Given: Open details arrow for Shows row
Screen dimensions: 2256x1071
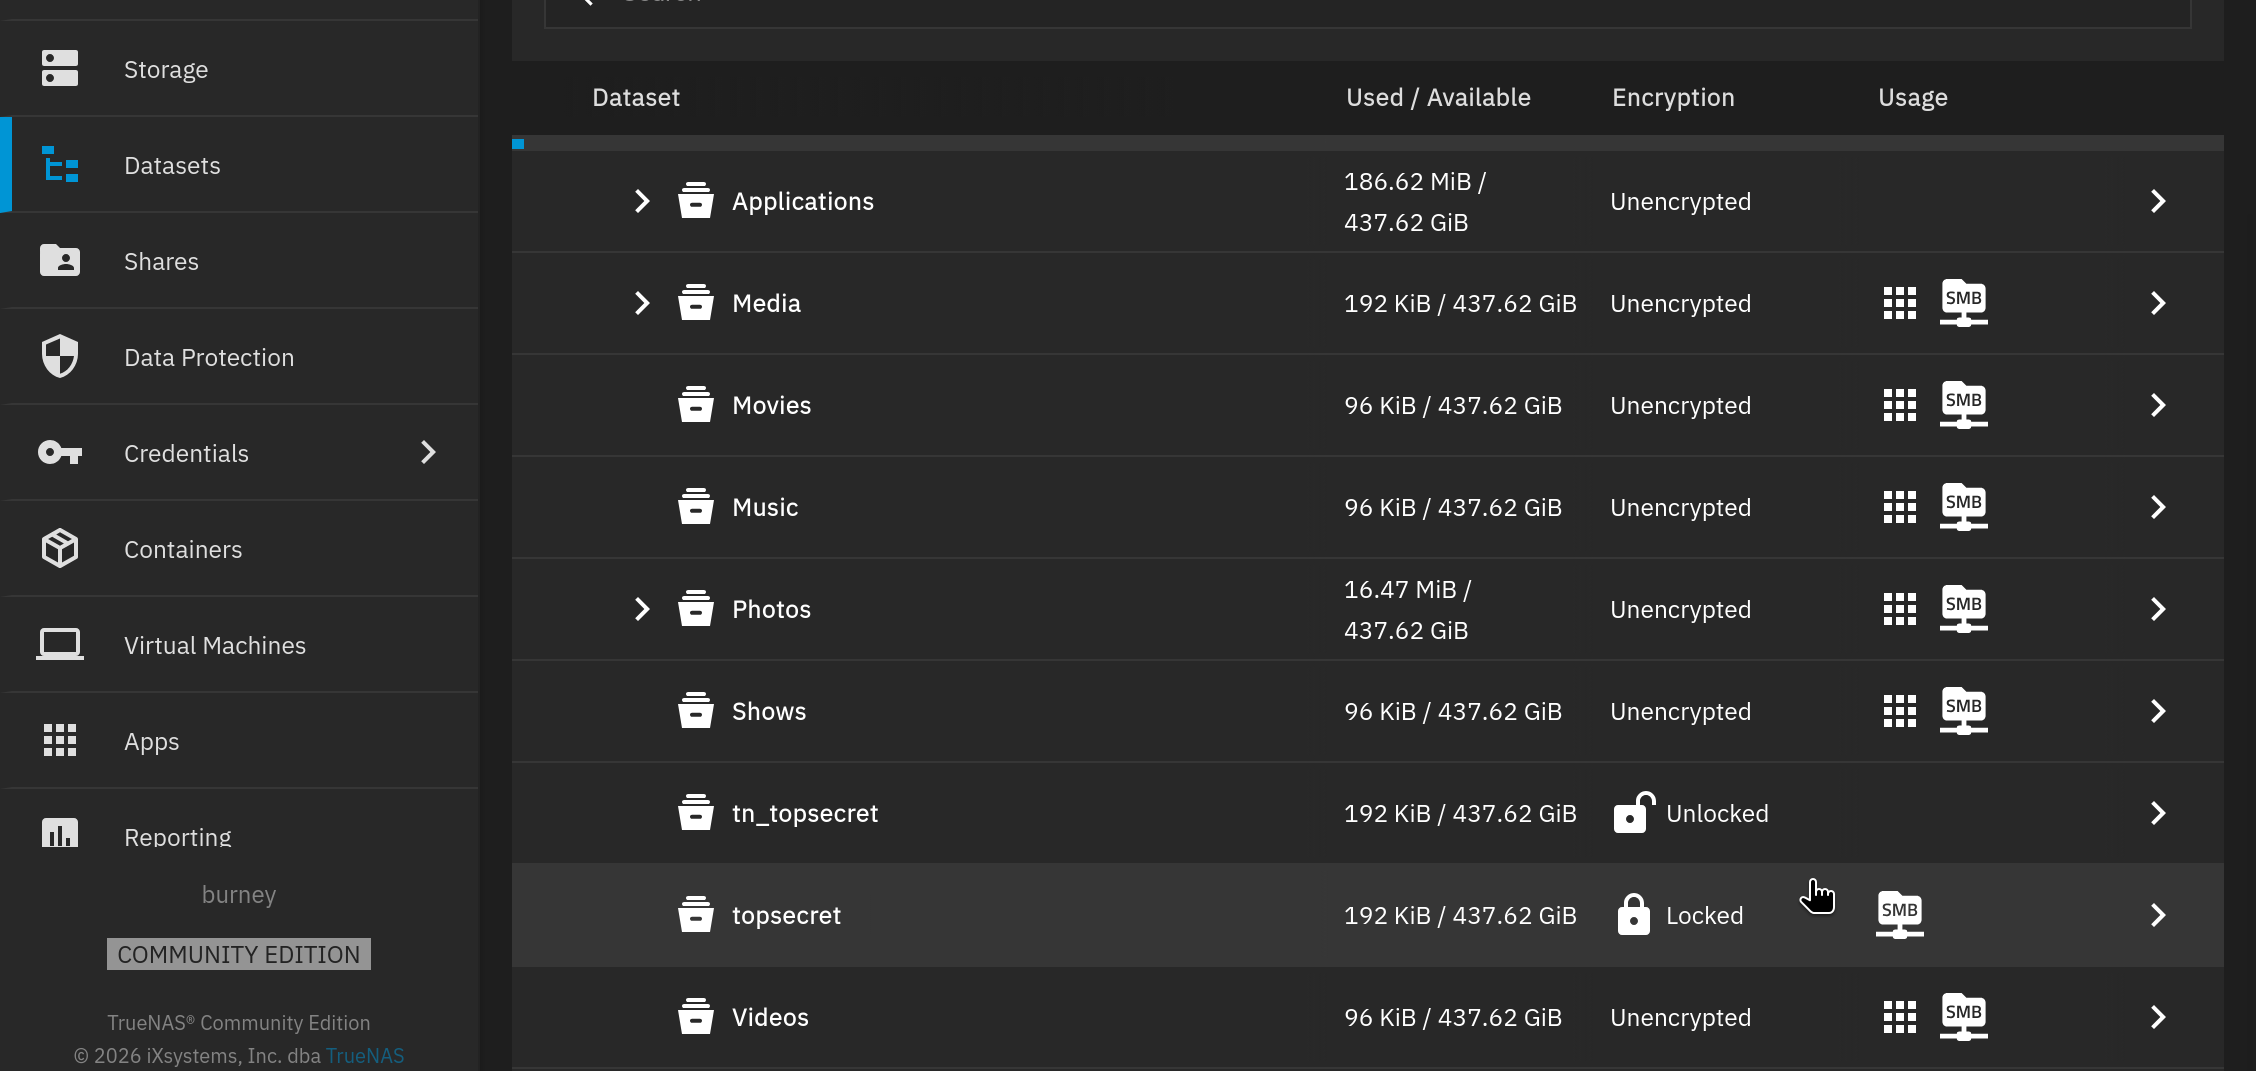Looking at the screenshot, I should tap(2158, 711).
